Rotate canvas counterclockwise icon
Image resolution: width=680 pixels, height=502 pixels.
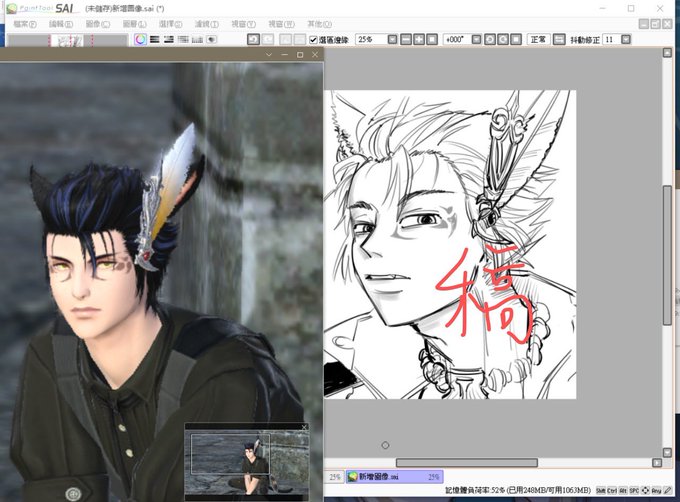click(x=490, y=39)
